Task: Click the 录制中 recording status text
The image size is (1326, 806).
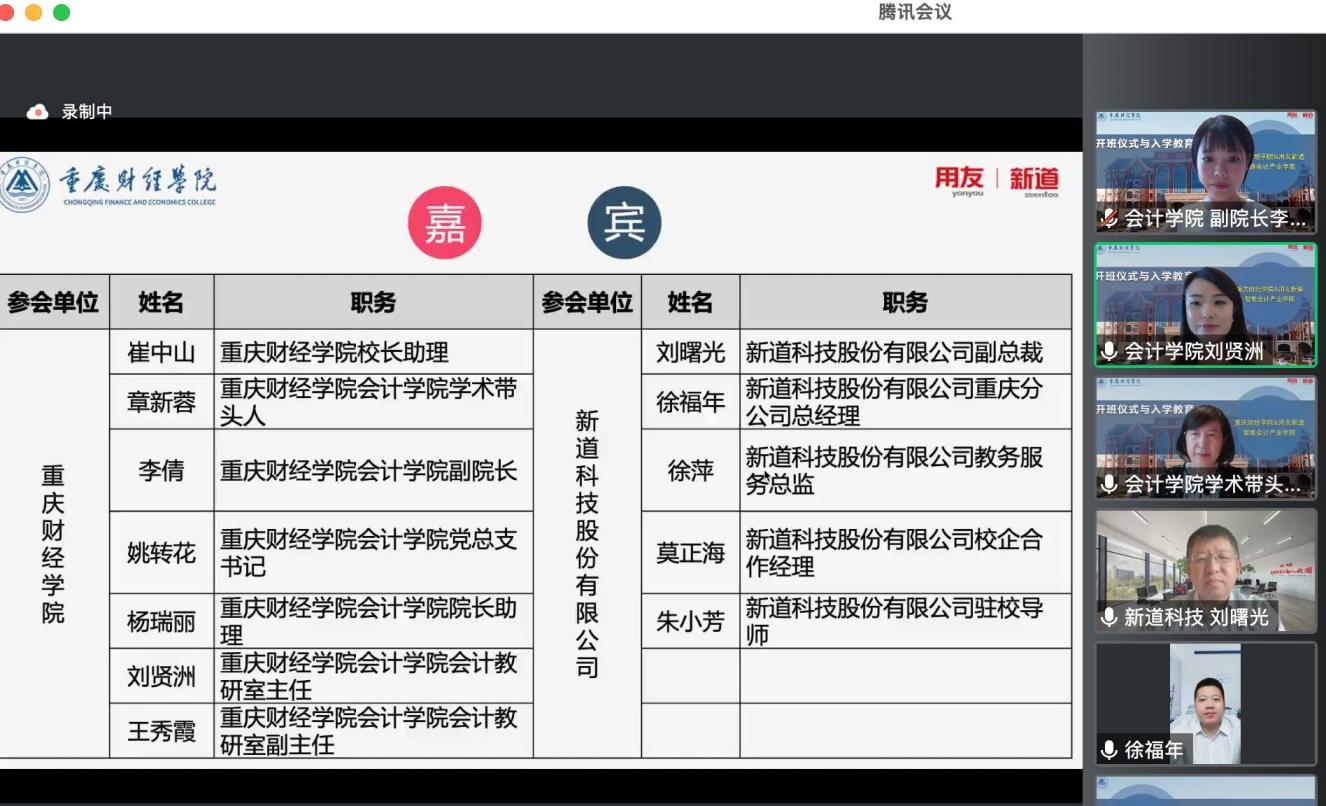Action: pos(87,112)
